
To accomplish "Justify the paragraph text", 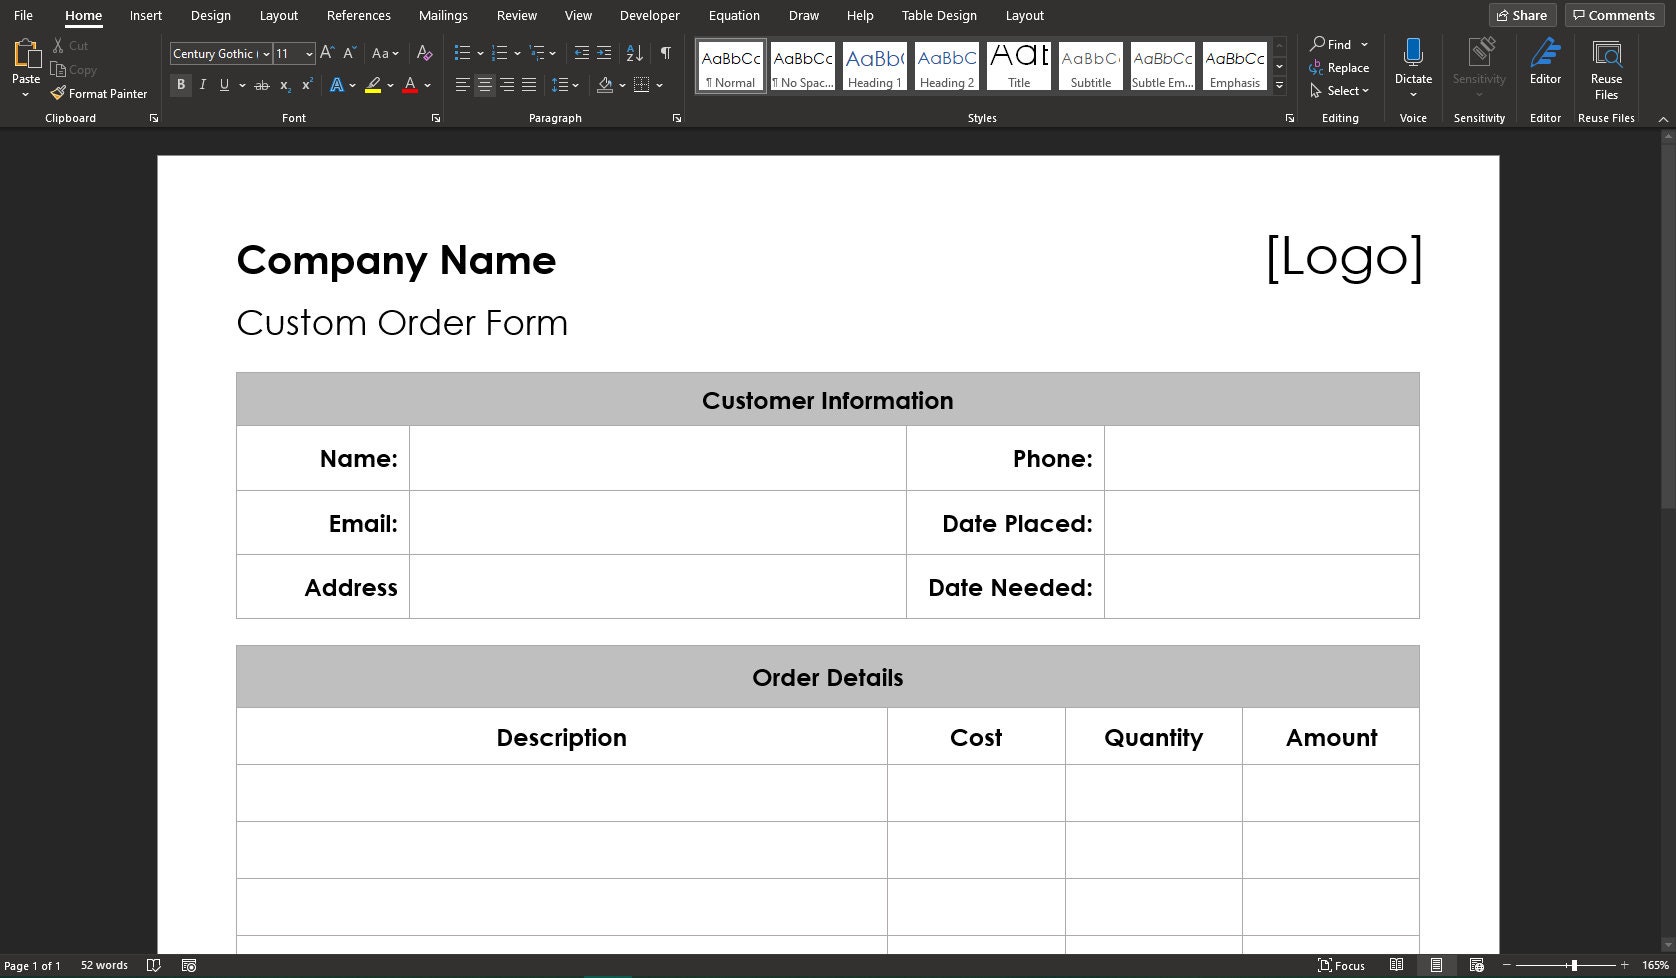I will pos(529,85).
